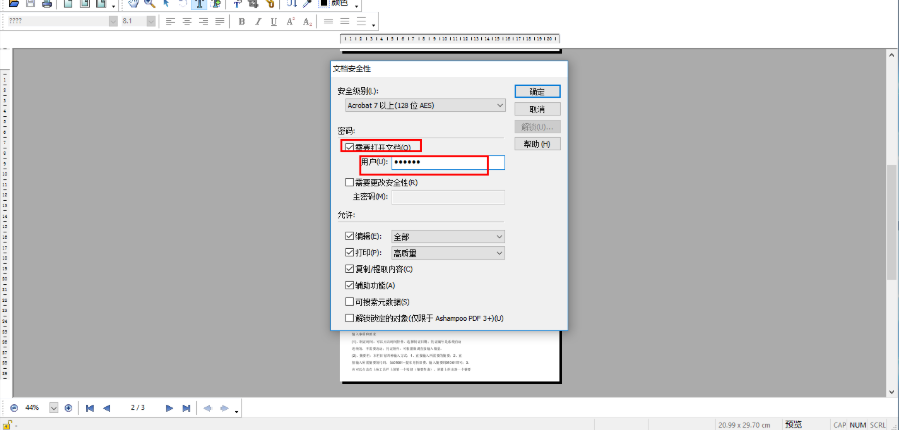
Task: Click the zoom in plus icon
Action: click(x=68, y=408)
